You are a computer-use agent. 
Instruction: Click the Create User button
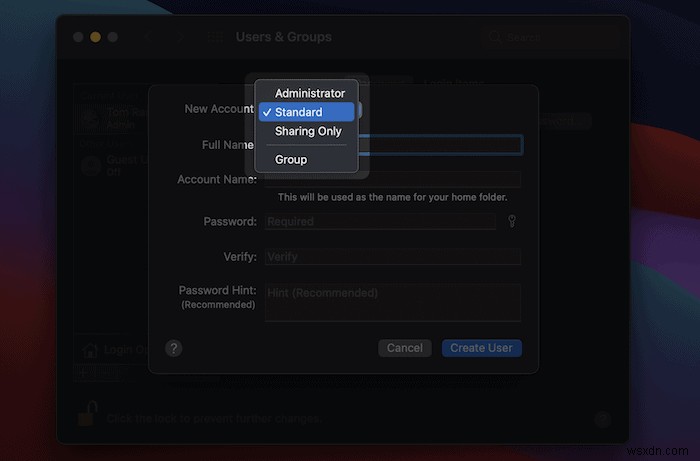tap(481, 348)
